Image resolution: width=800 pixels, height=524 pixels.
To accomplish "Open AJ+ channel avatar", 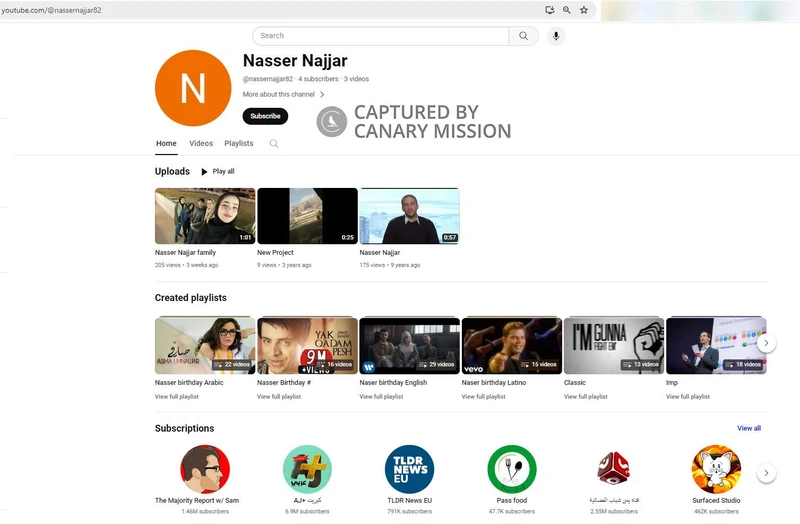I will (307, 469).
